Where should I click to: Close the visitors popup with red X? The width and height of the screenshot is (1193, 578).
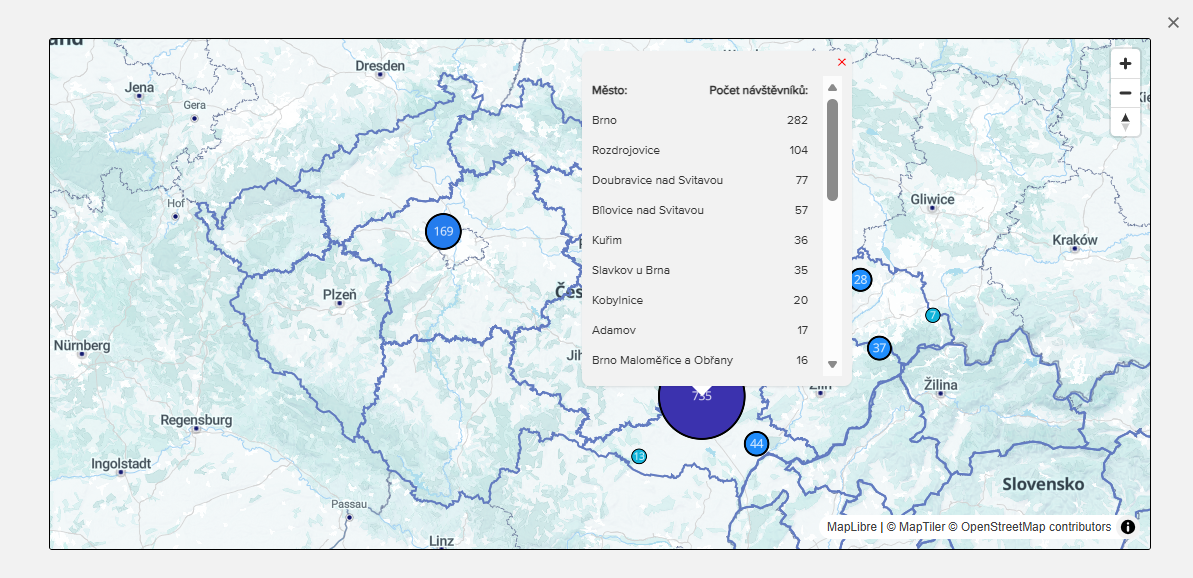pos(842,62)
